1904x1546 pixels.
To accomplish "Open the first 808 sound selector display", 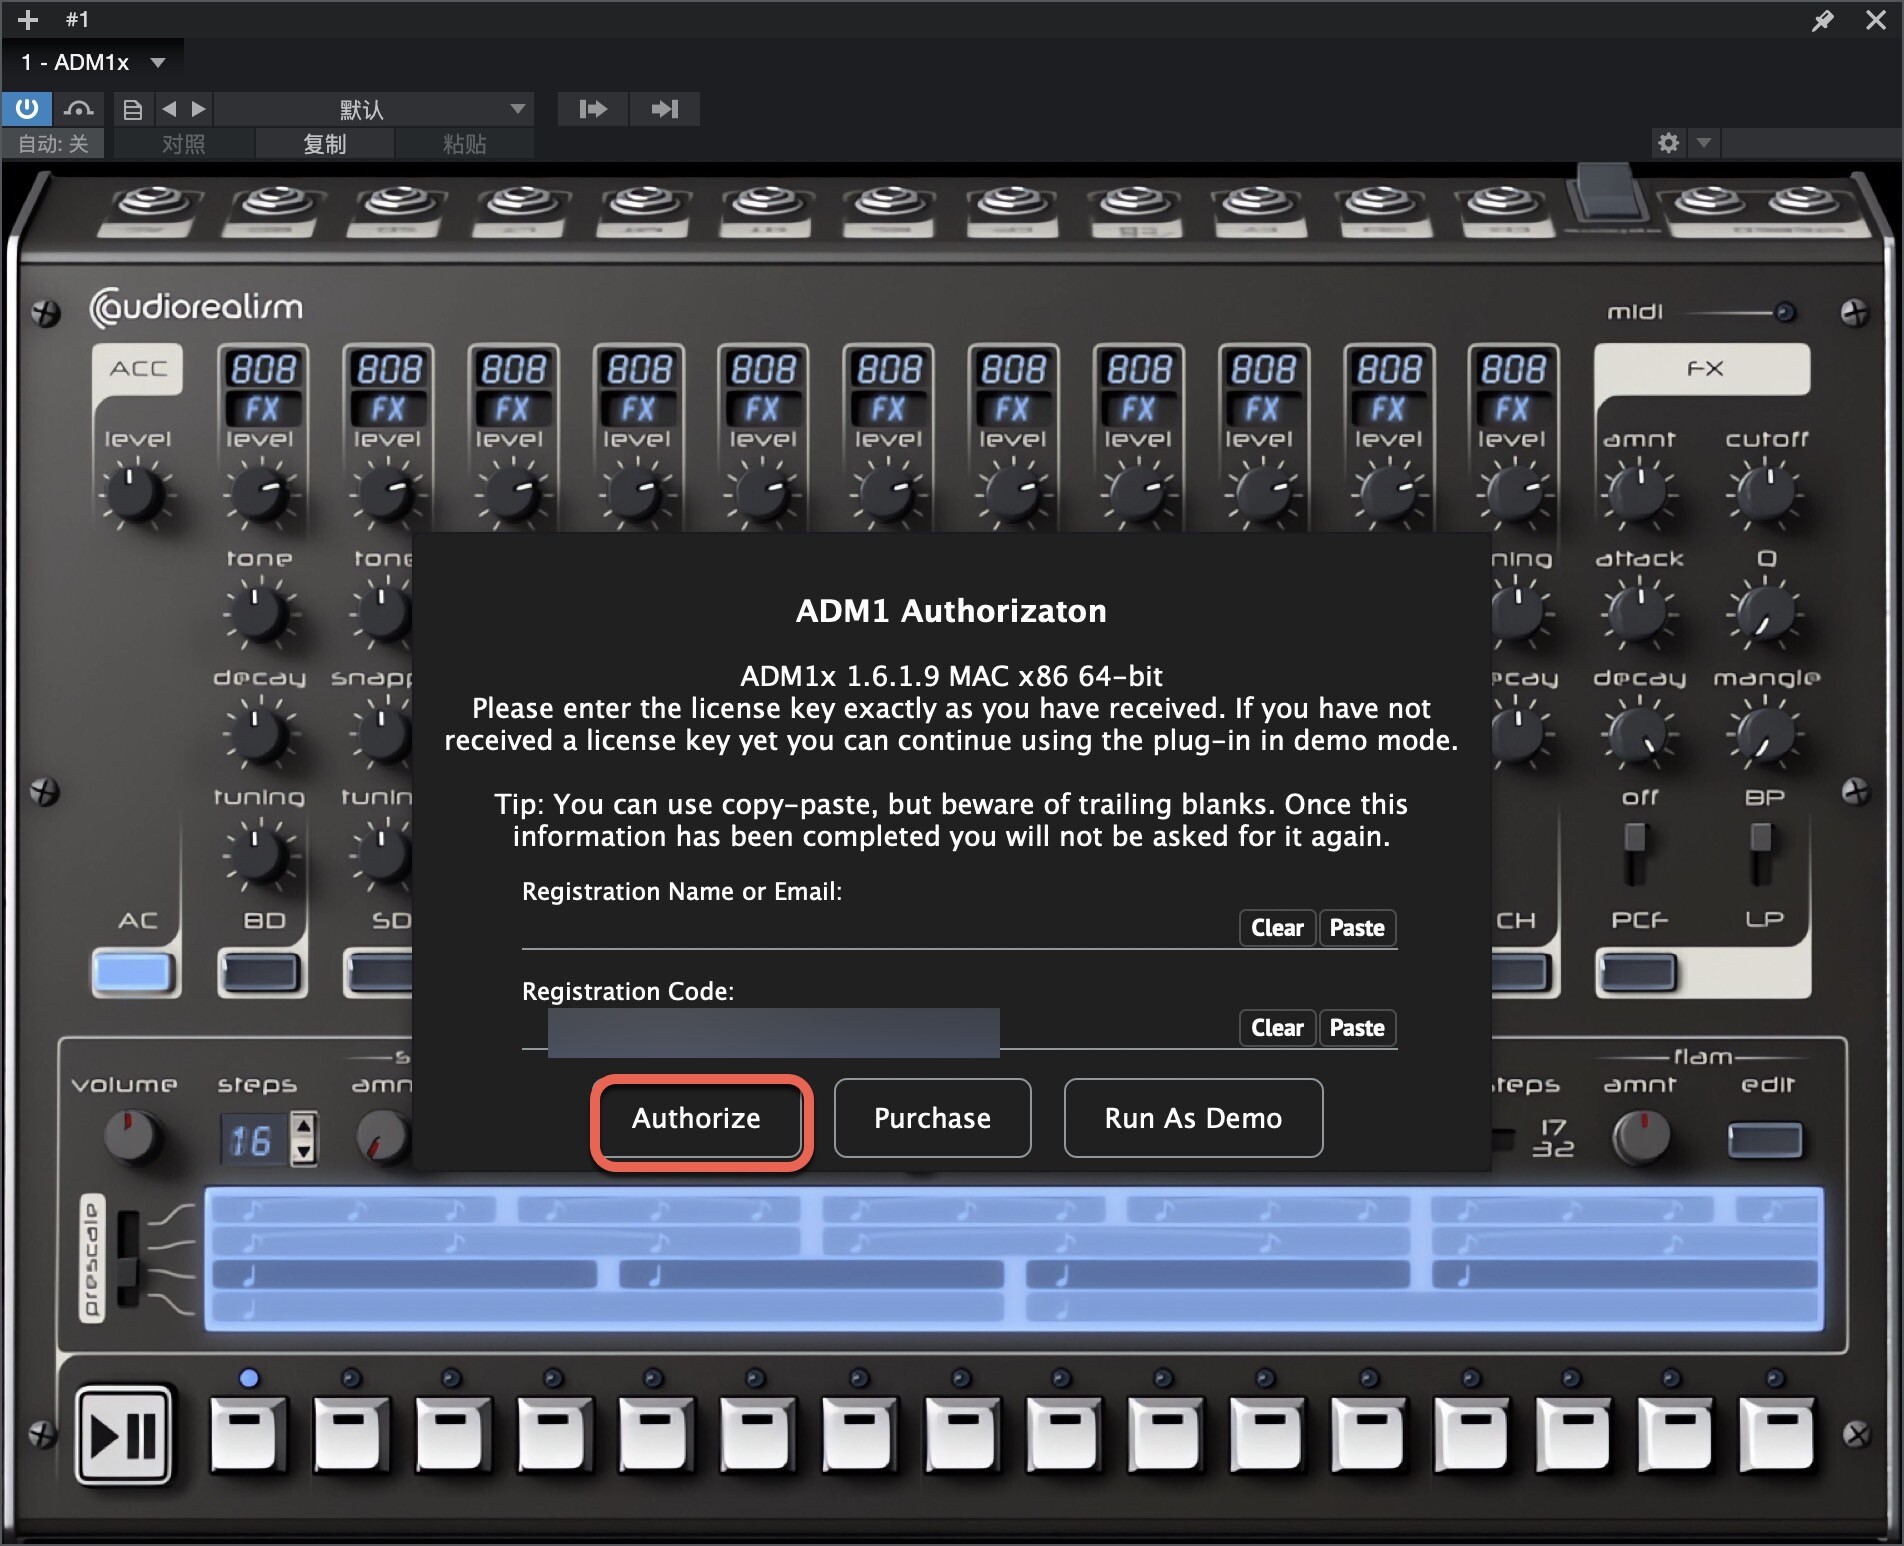I will click(x=263, y=369).
